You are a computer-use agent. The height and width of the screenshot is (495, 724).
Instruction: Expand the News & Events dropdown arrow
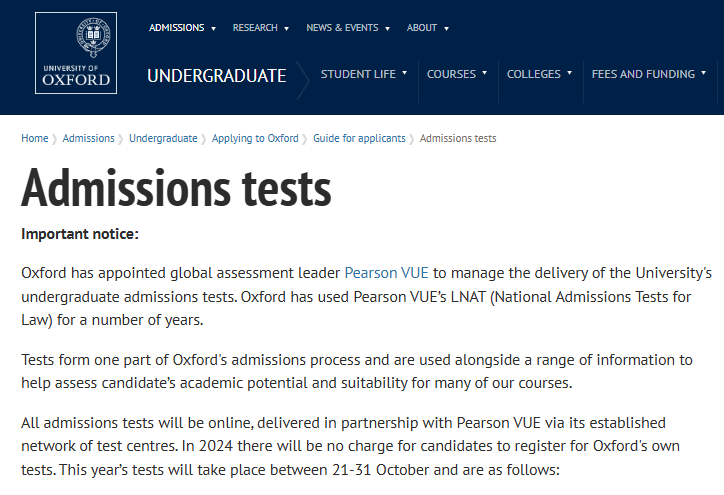(387, 29)
